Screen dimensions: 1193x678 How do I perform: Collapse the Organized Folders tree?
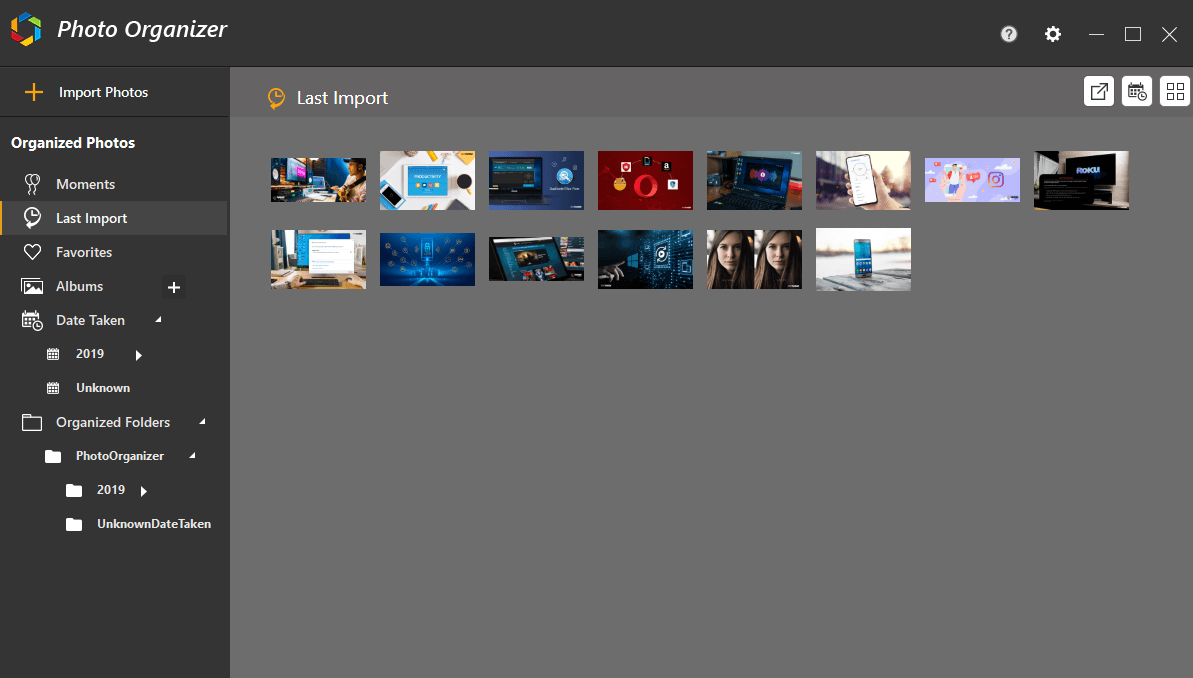pos(204,421)
